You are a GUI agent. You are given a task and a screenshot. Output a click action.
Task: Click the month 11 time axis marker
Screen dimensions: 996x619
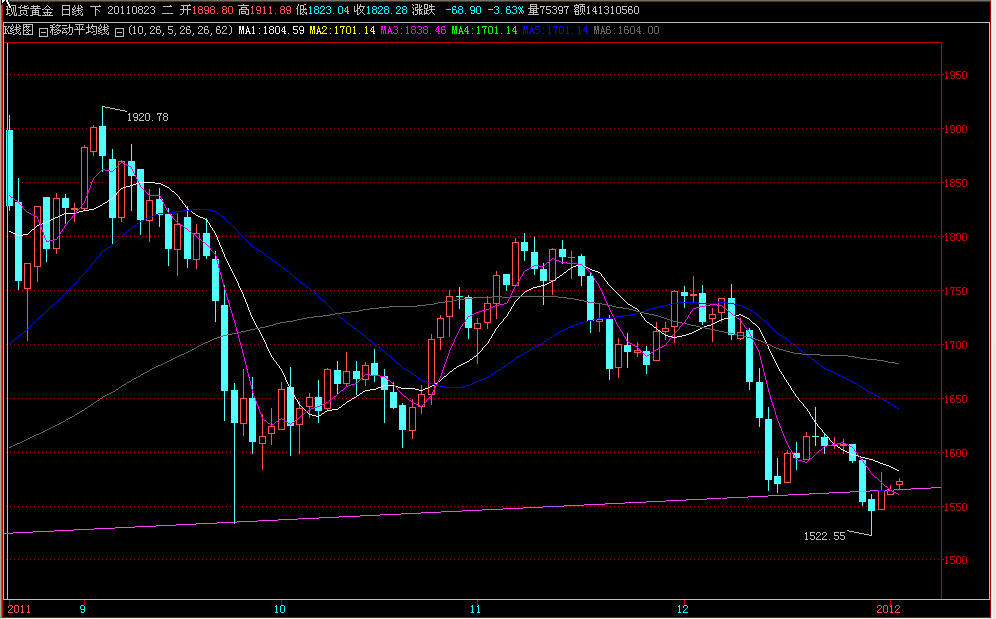click(x=475, y=609)
